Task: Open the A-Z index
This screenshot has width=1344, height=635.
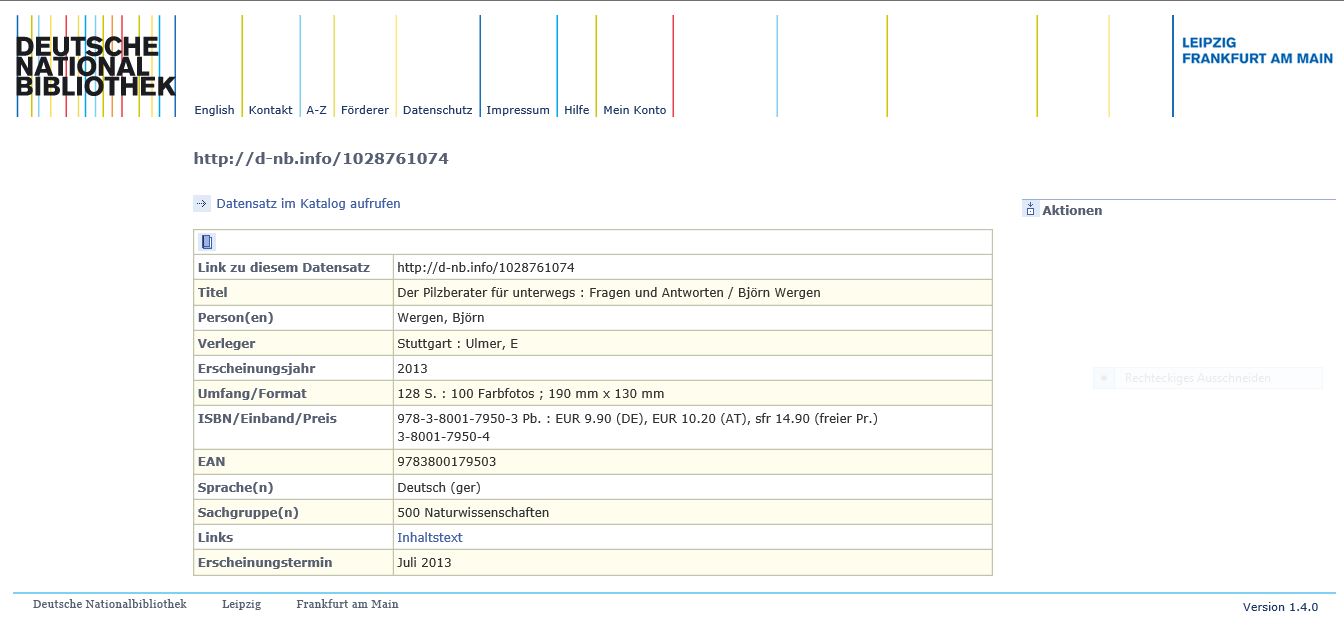Action: [316, 110]
